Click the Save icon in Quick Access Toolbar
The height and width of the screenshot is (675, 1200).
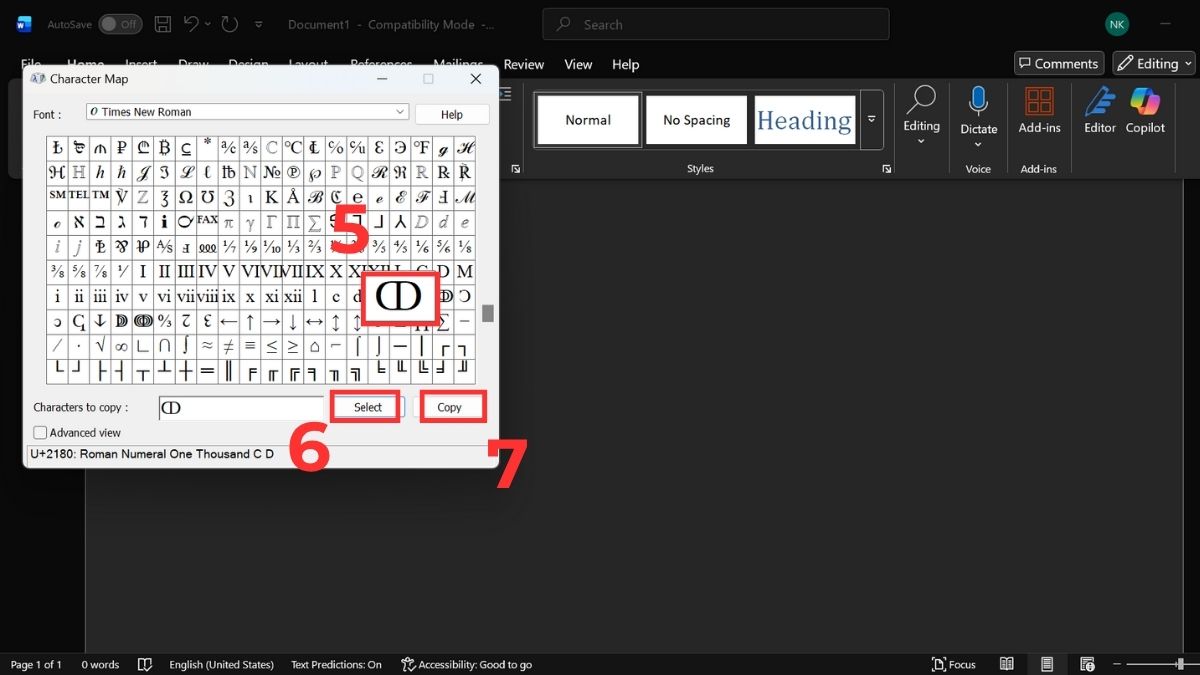(x=161, y=24)
